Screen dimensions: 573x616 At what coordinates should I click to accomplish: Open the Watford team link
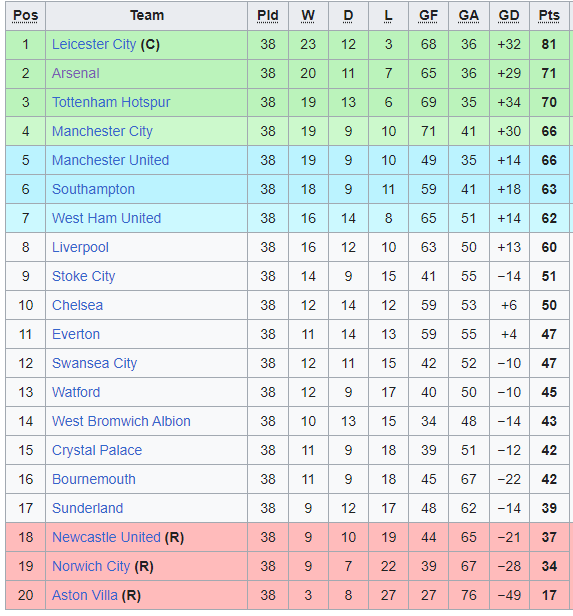(x=76, y=392)
